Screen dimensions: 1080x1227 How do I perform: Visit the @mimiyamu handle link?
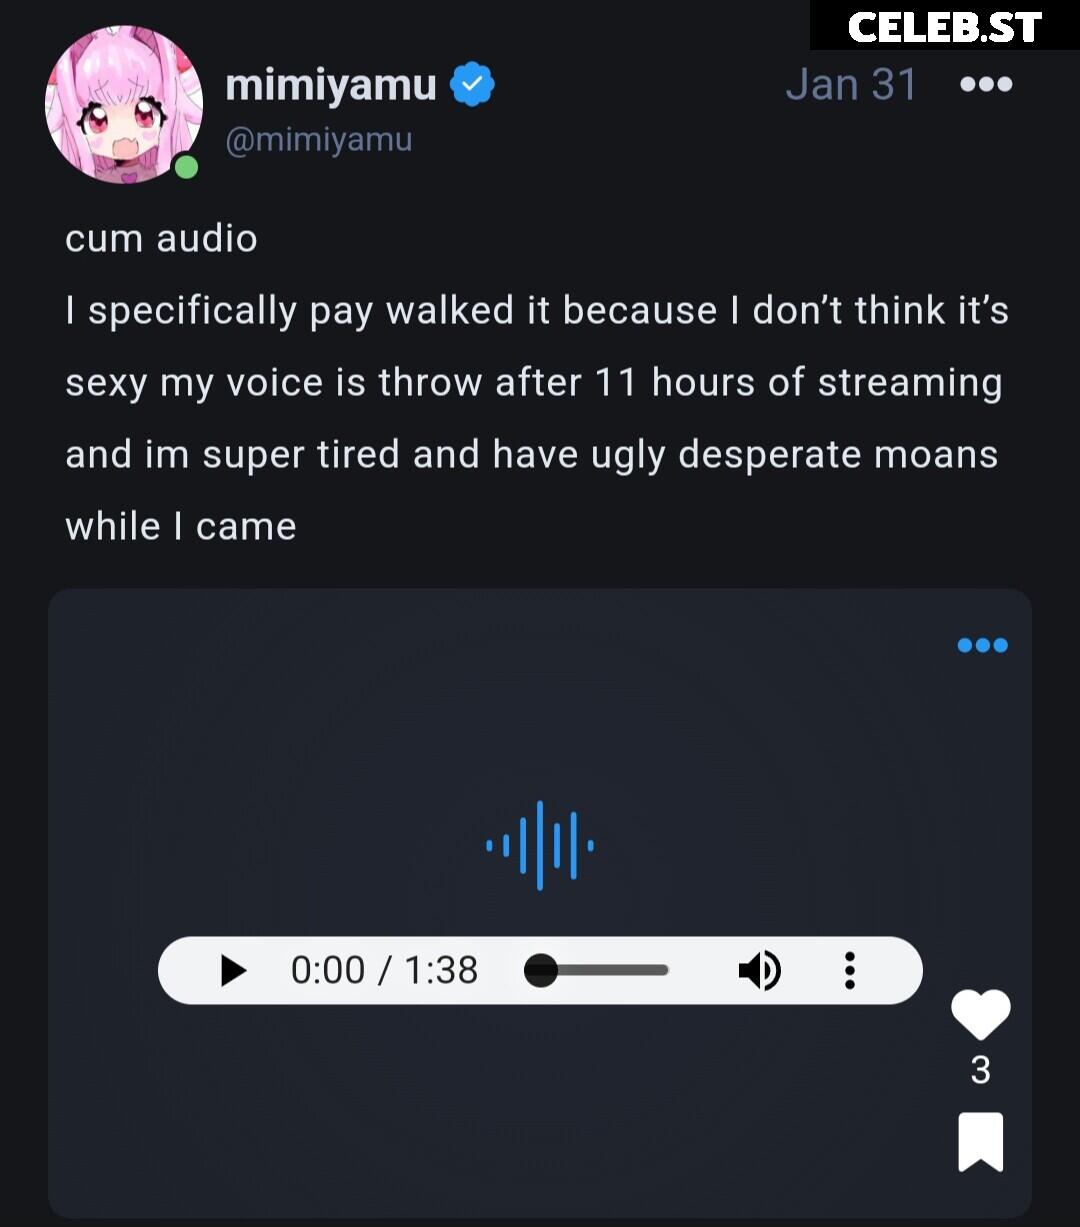319,140
